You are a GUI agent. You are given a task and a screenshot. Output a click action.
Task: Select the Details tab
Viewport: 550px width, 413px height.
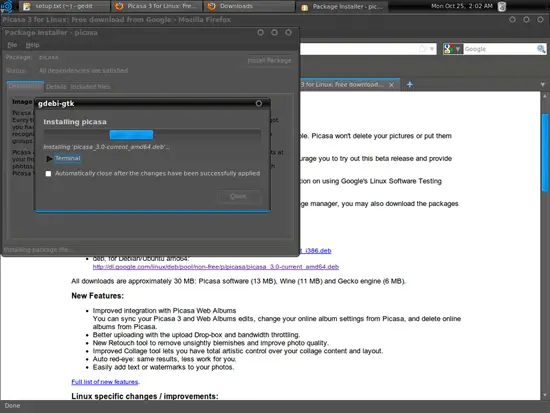pos(56,86)
